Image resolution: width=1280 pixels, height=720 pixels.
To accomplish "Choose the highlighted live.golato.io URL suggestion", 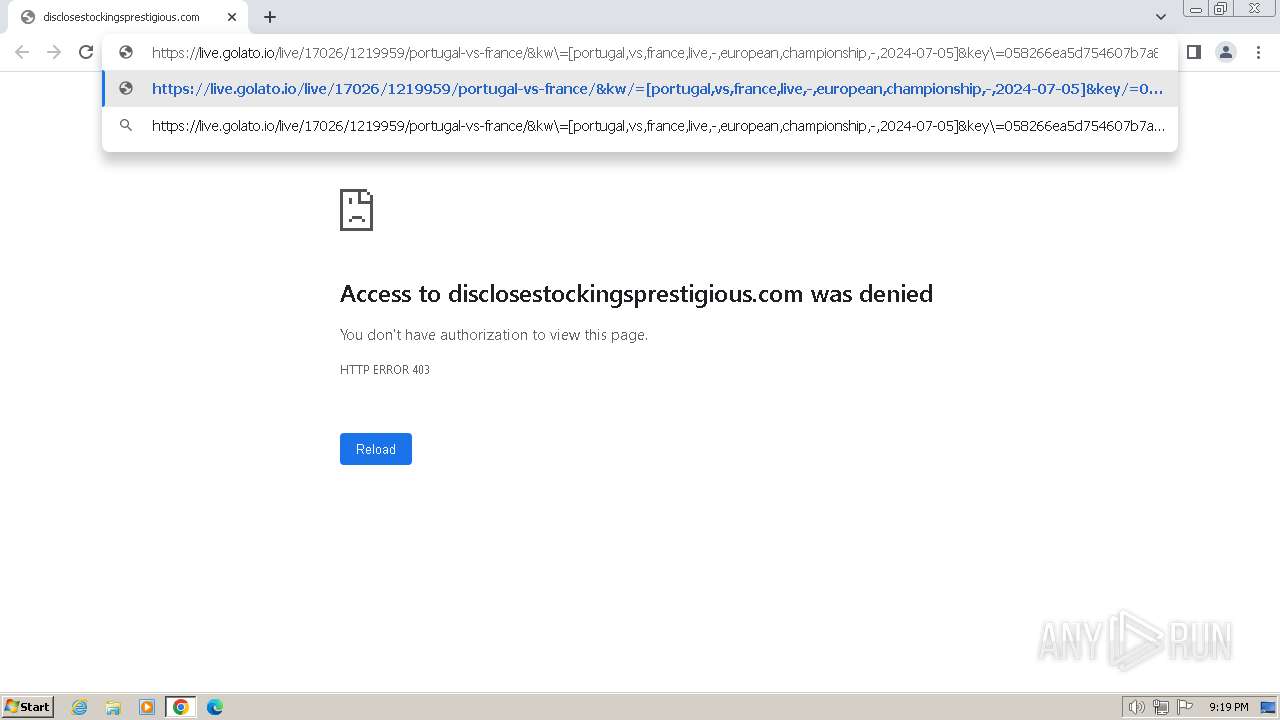I will point(640,89).
